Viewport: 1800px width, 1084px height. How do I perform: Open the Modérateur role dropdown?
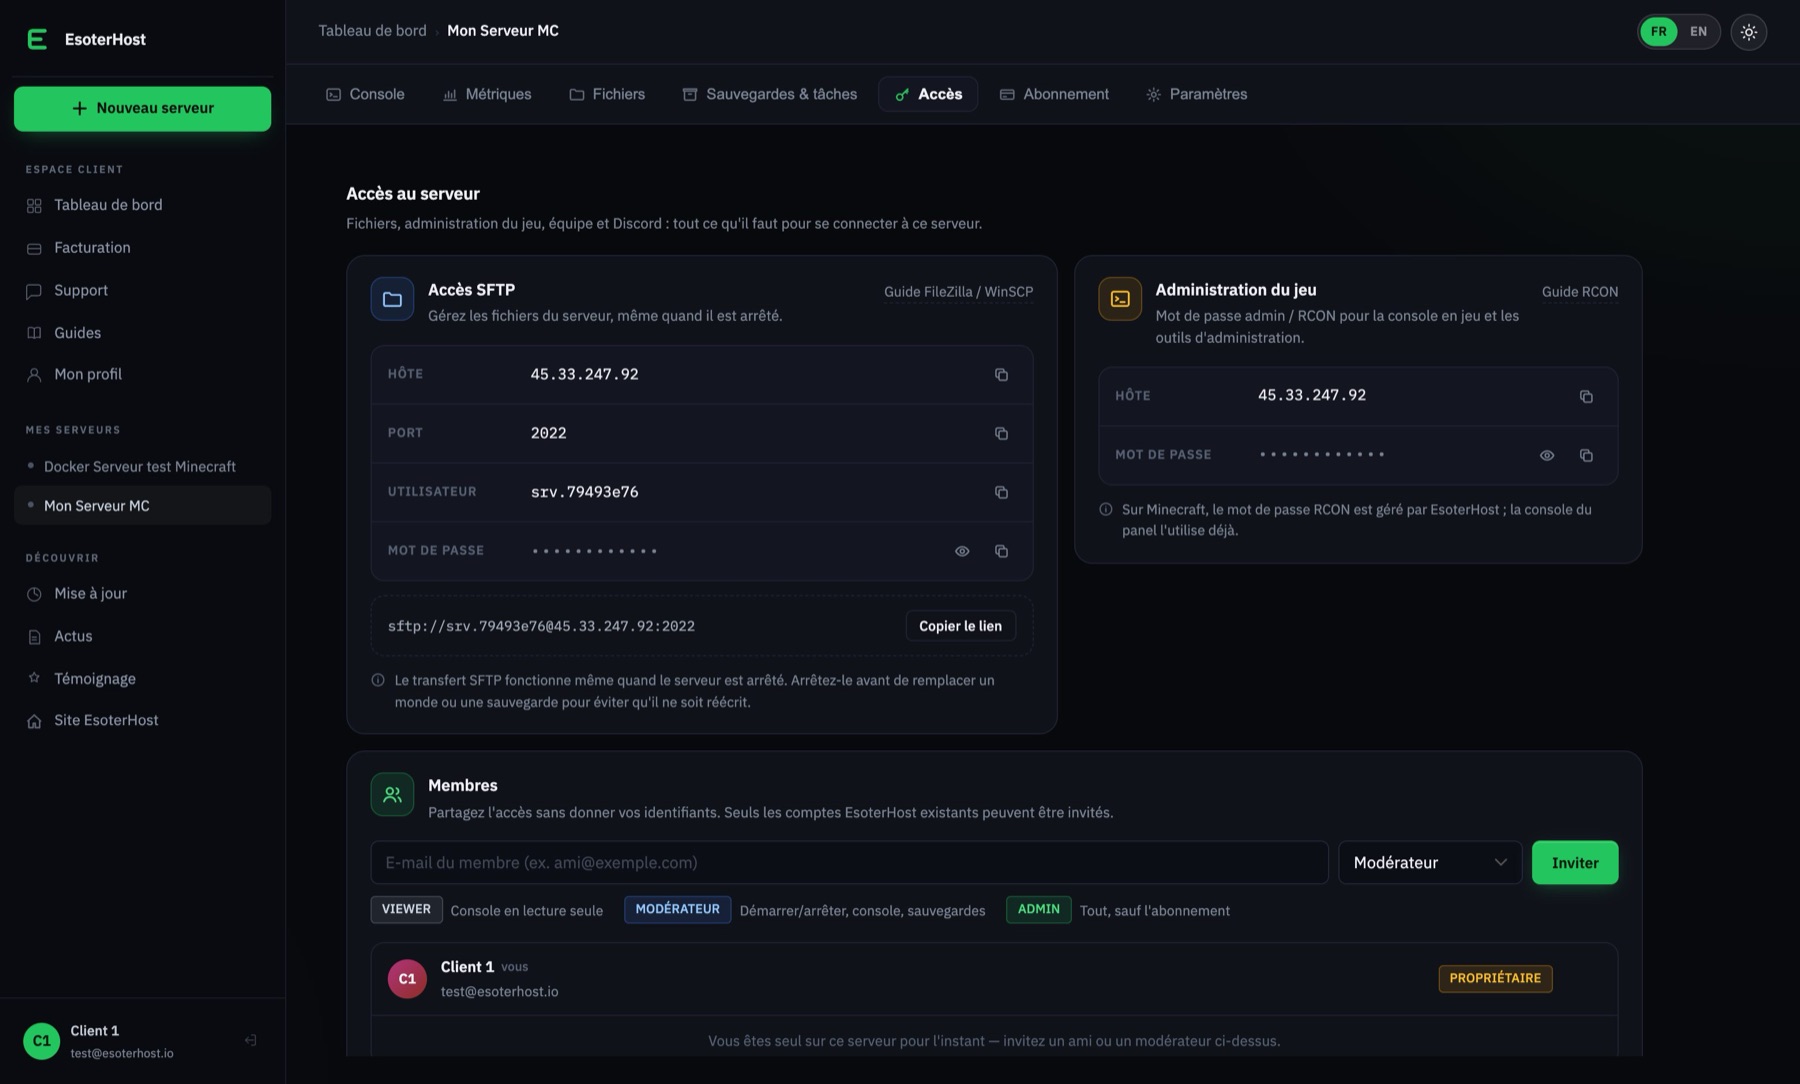pos(1430,863)
